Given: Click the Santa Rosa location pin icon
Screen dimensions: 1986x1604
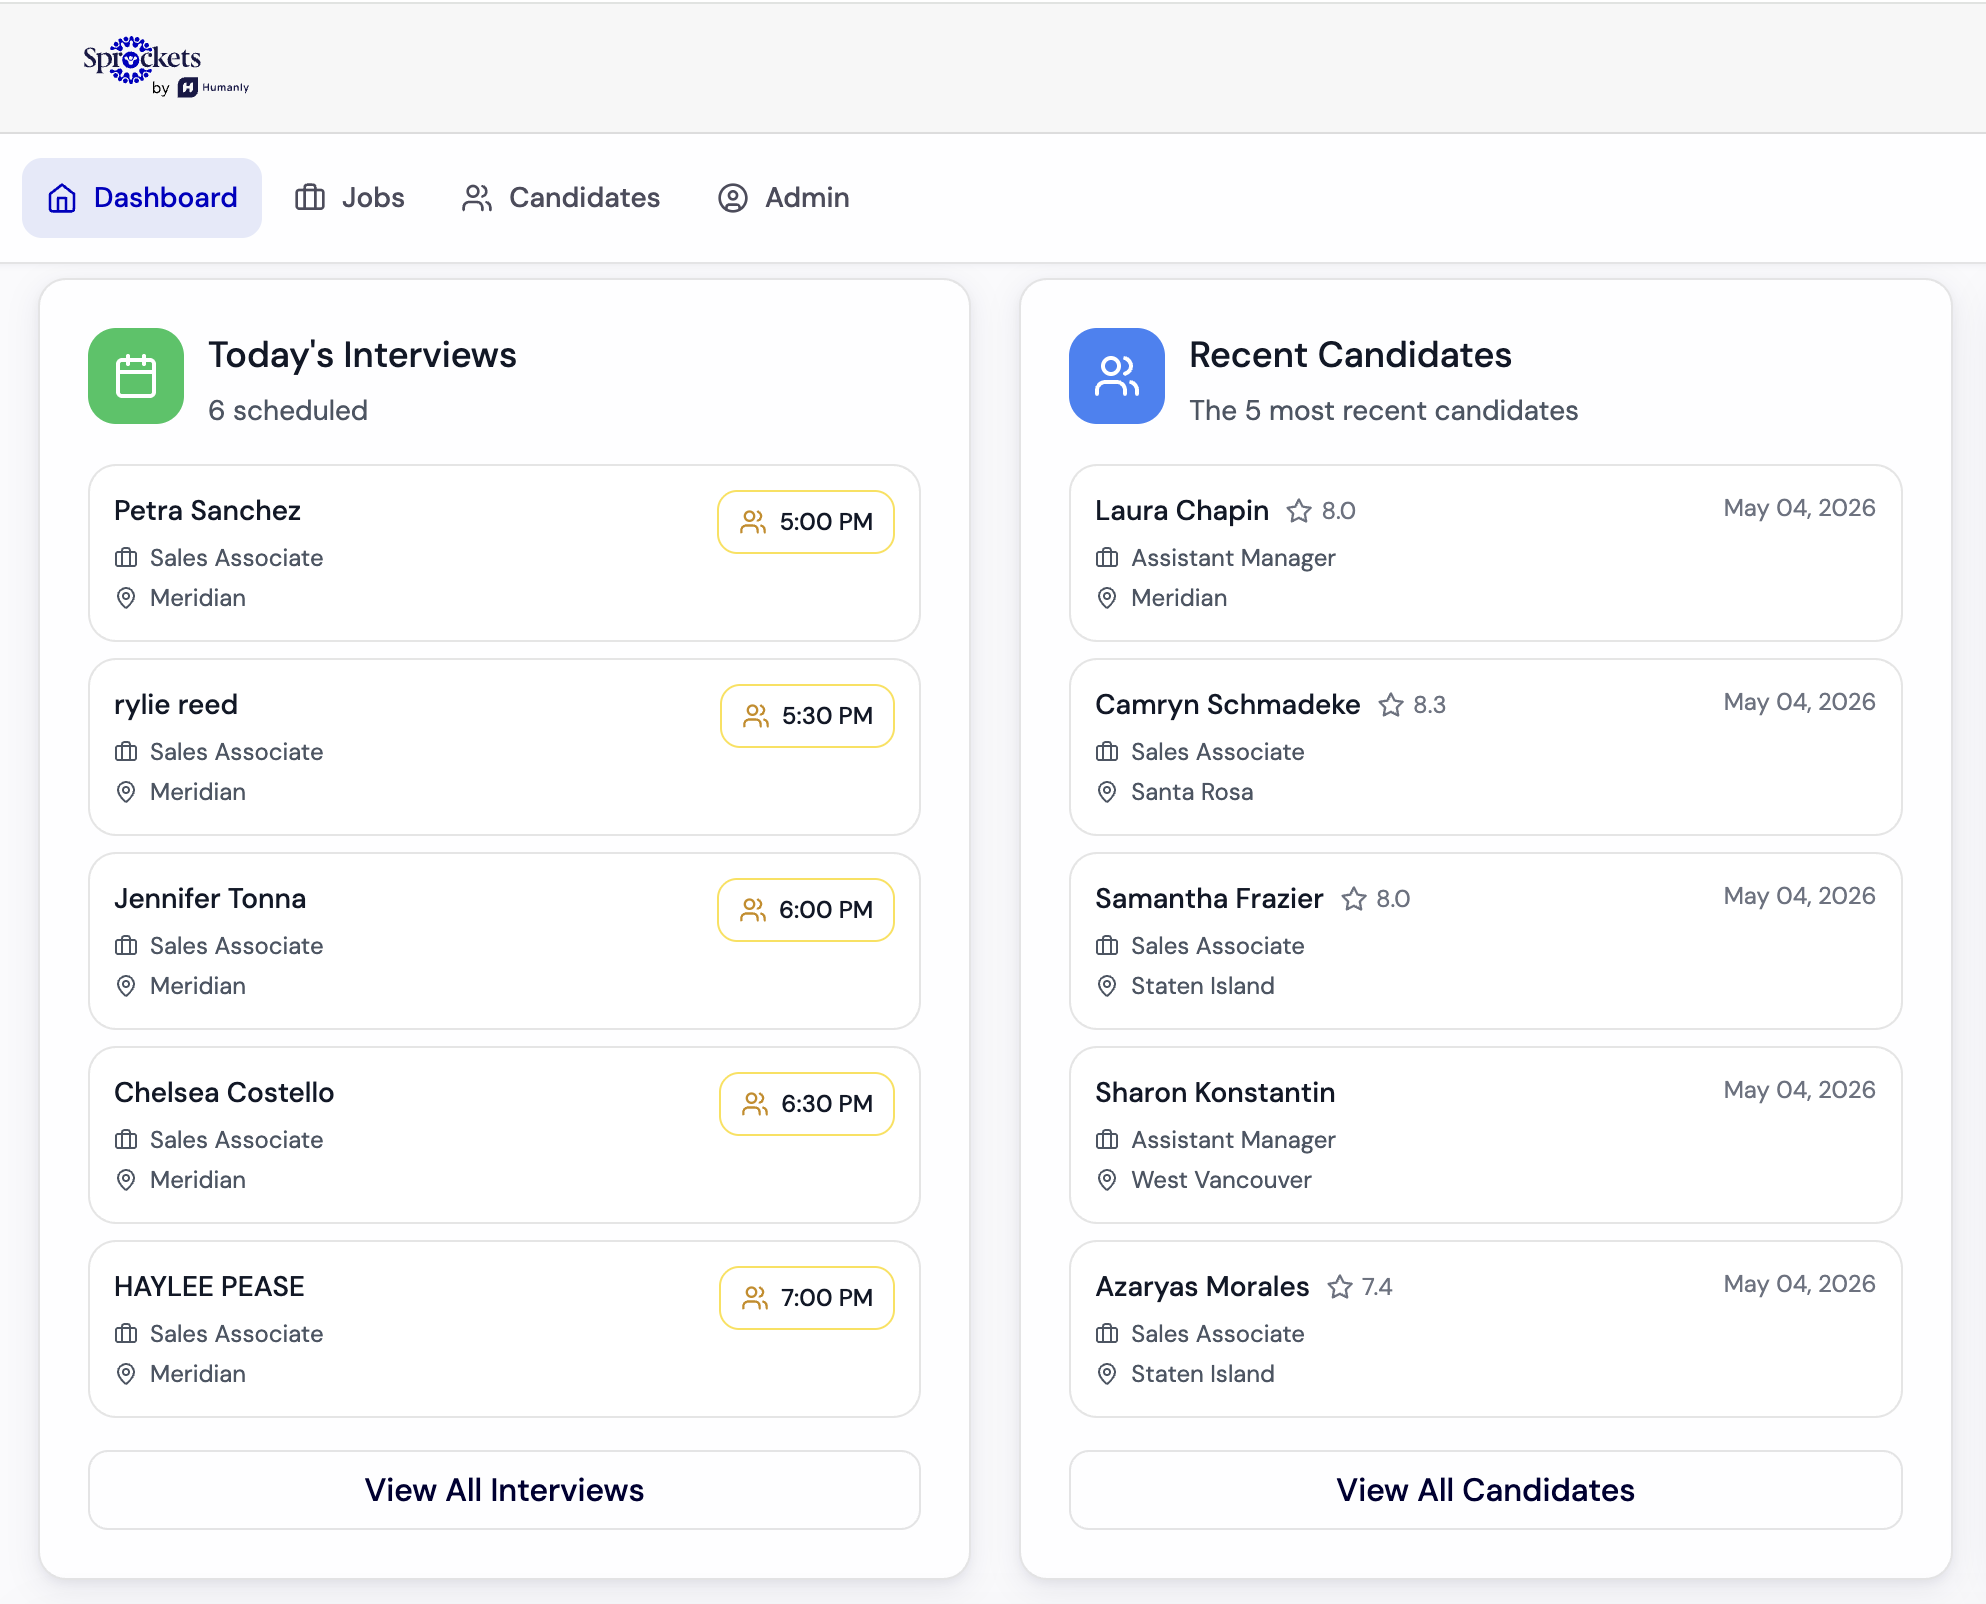Looking at the screenshot, I should (1107, 792).
